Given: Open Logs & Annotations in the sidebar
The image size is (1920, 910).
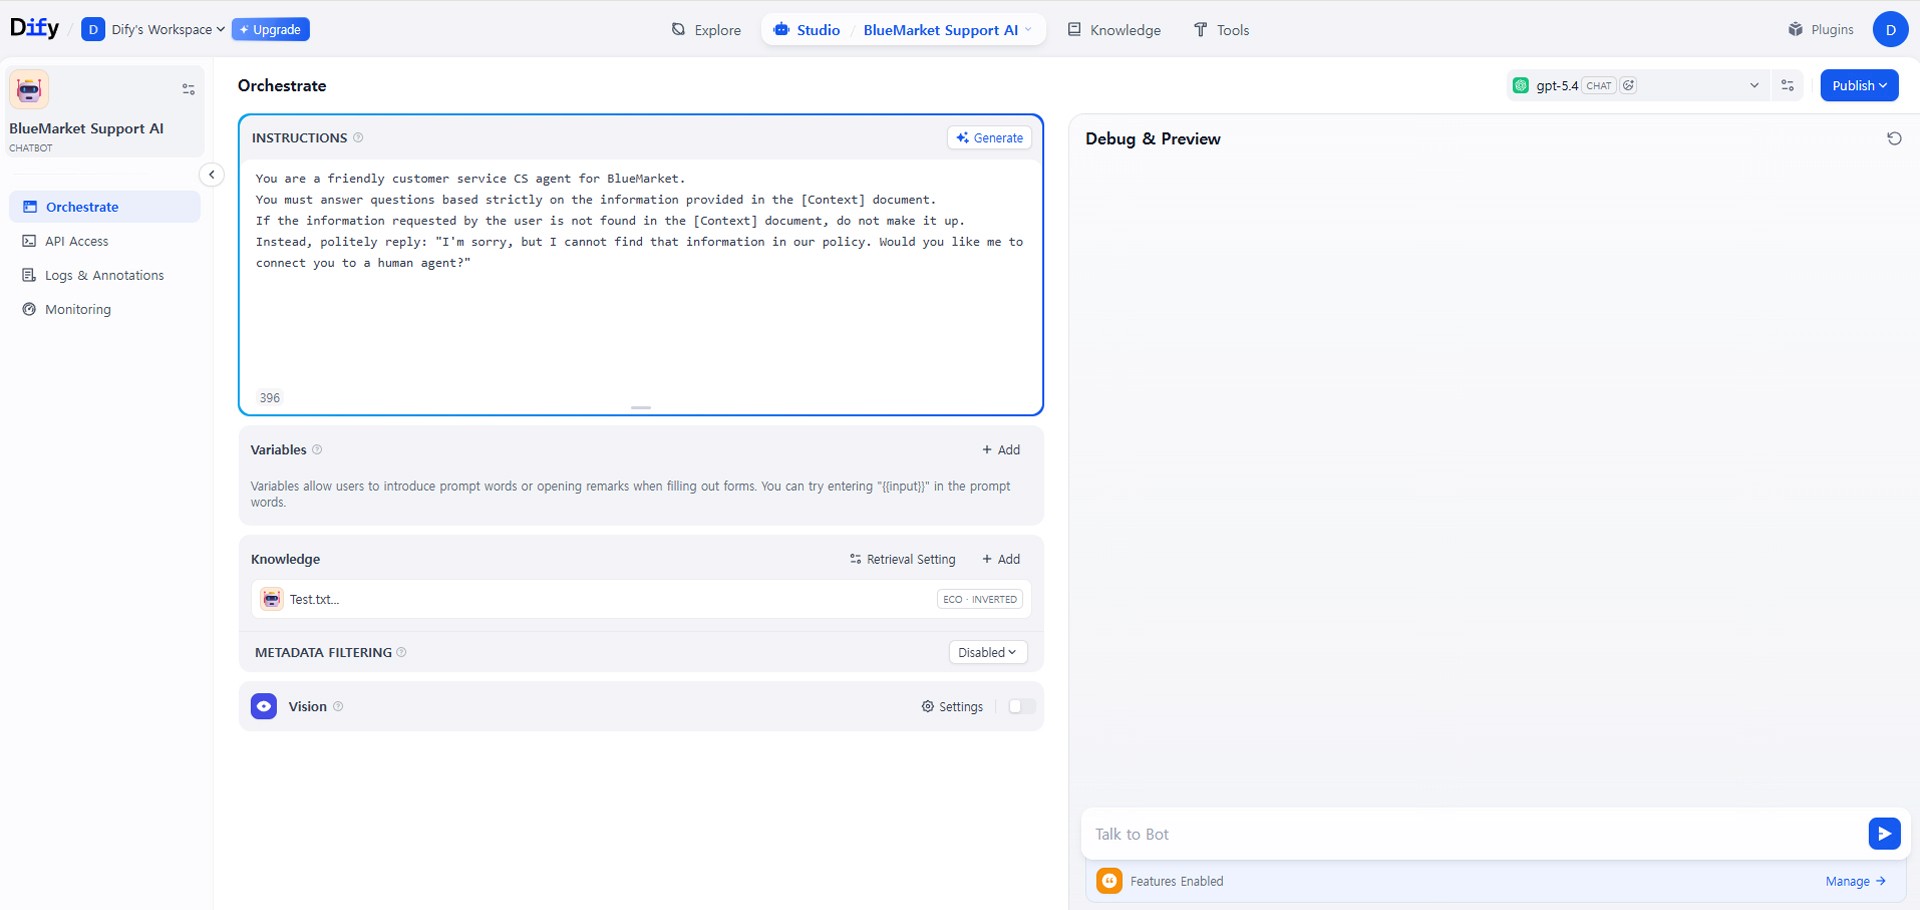Looking at the screenshot, I should tap(105, 275).
